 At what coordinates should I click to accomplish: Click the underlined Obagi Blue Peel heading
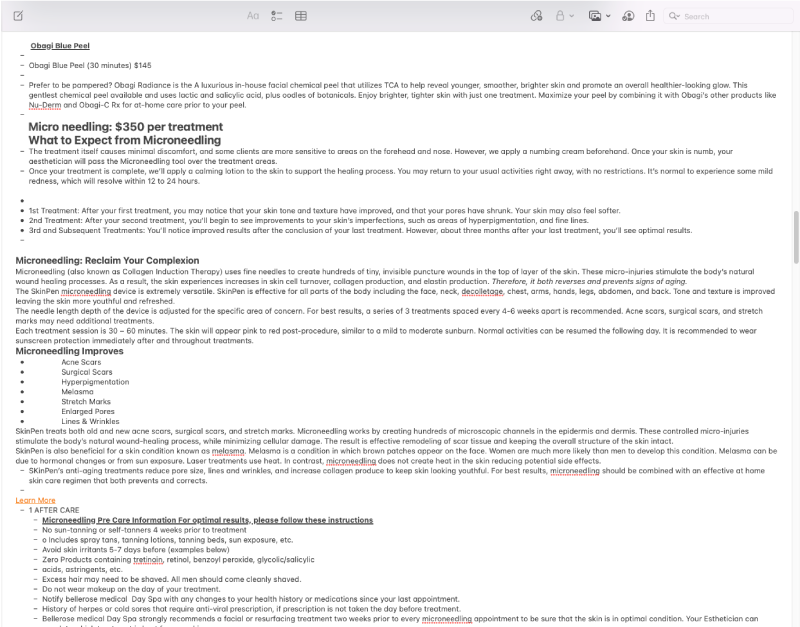tap(60, 45)
